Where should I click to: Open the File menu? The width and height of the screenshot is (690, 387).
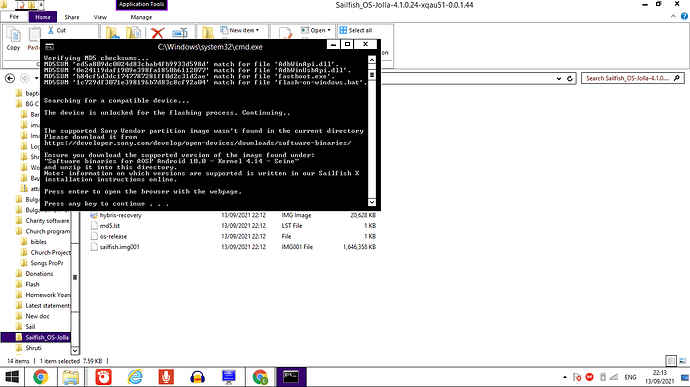point(14,17)
